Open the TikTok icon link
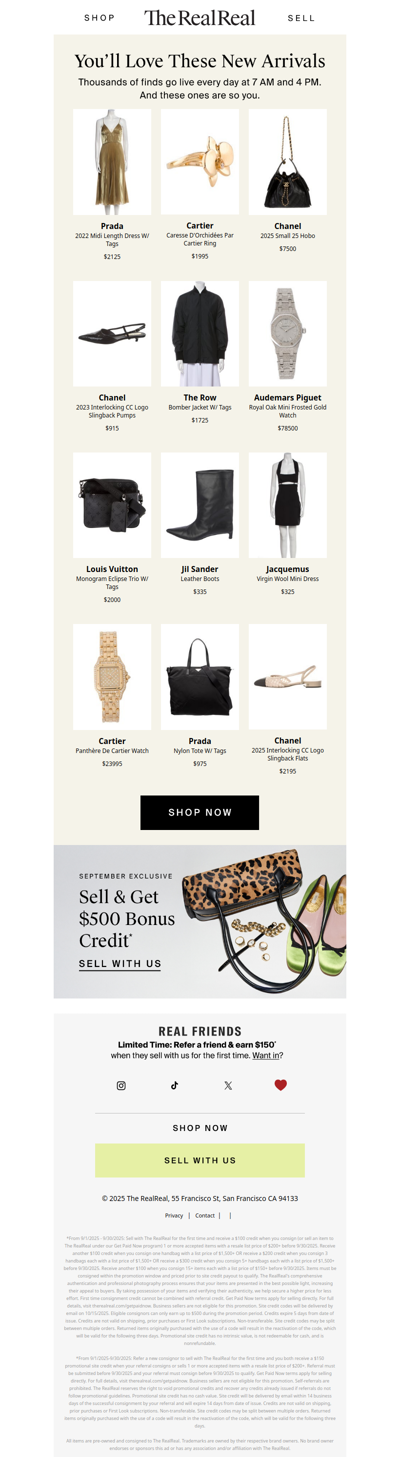Image resolution: width=400 pixels, height=1457 pixels. pos(174,1085)
